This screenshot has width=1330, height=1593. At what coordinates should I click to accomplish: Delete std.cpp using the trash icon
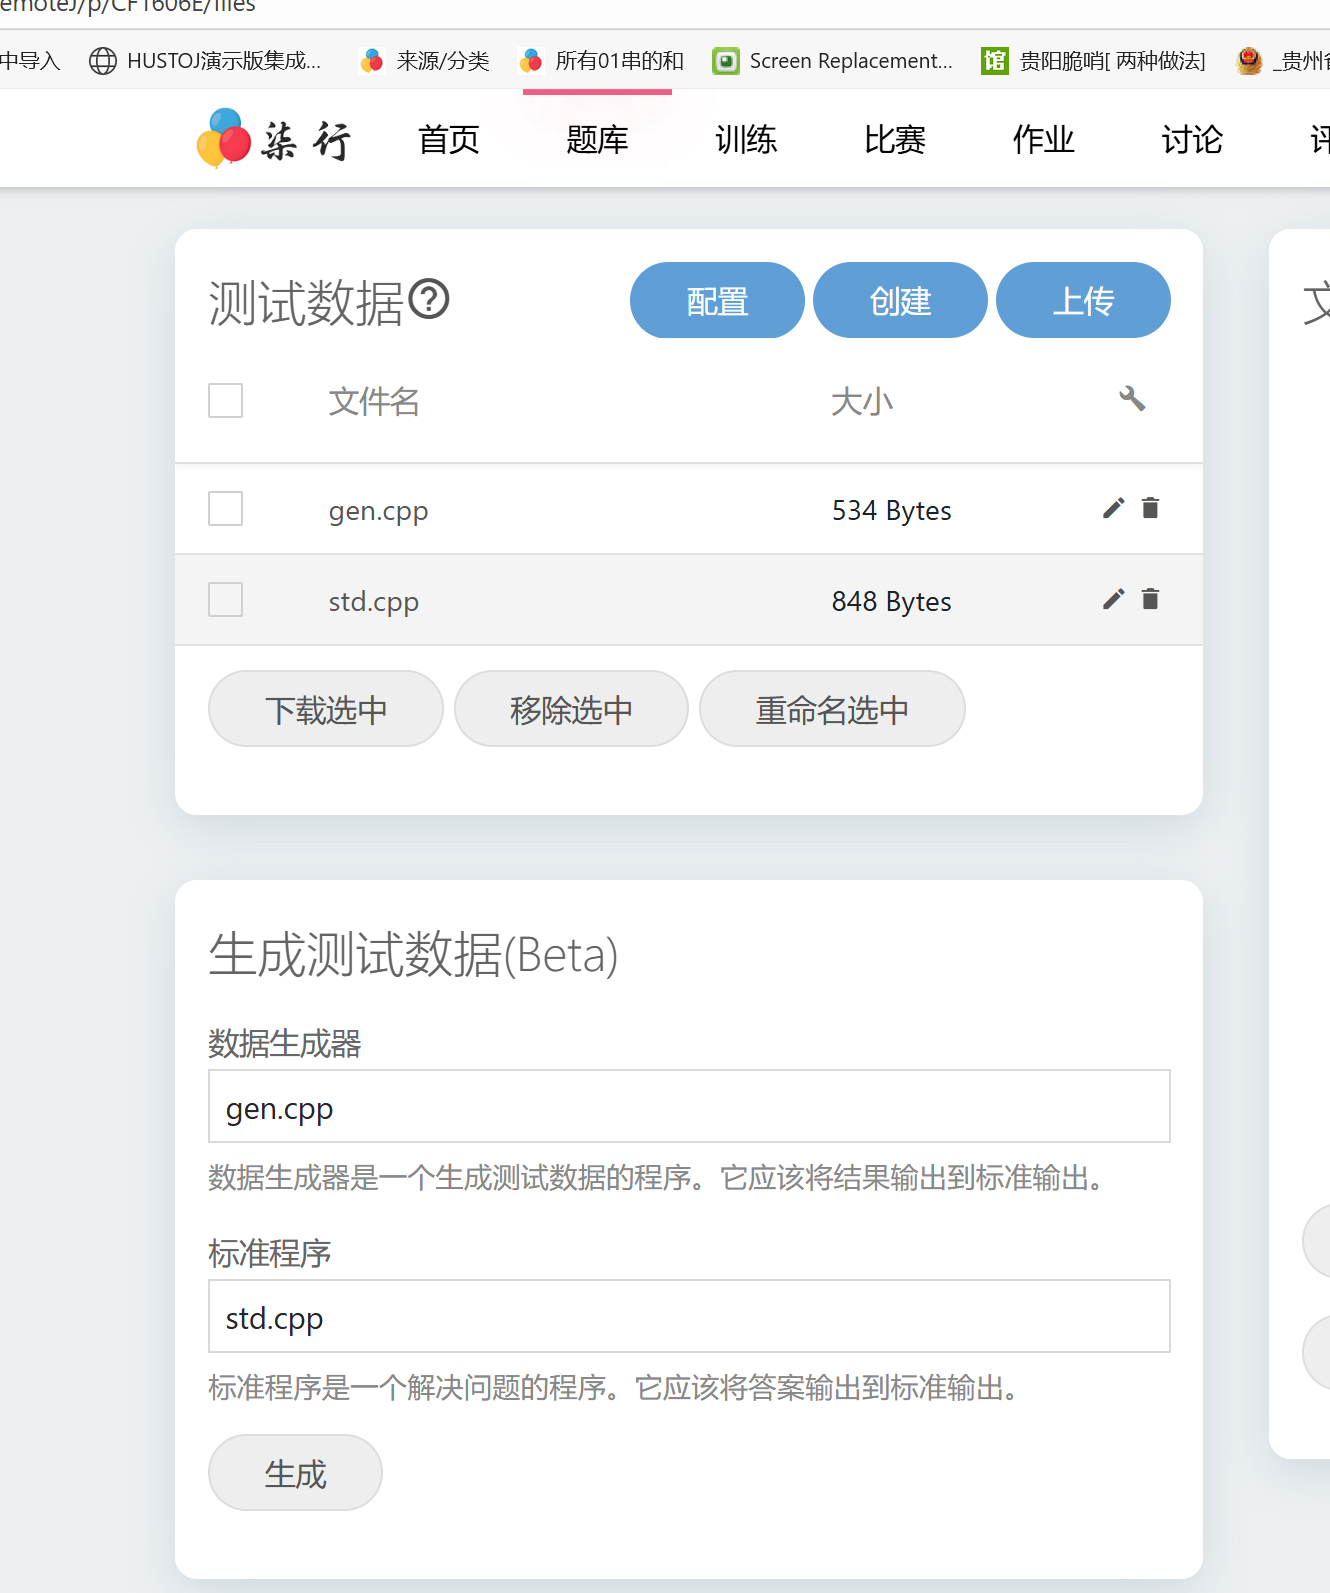1150,600
